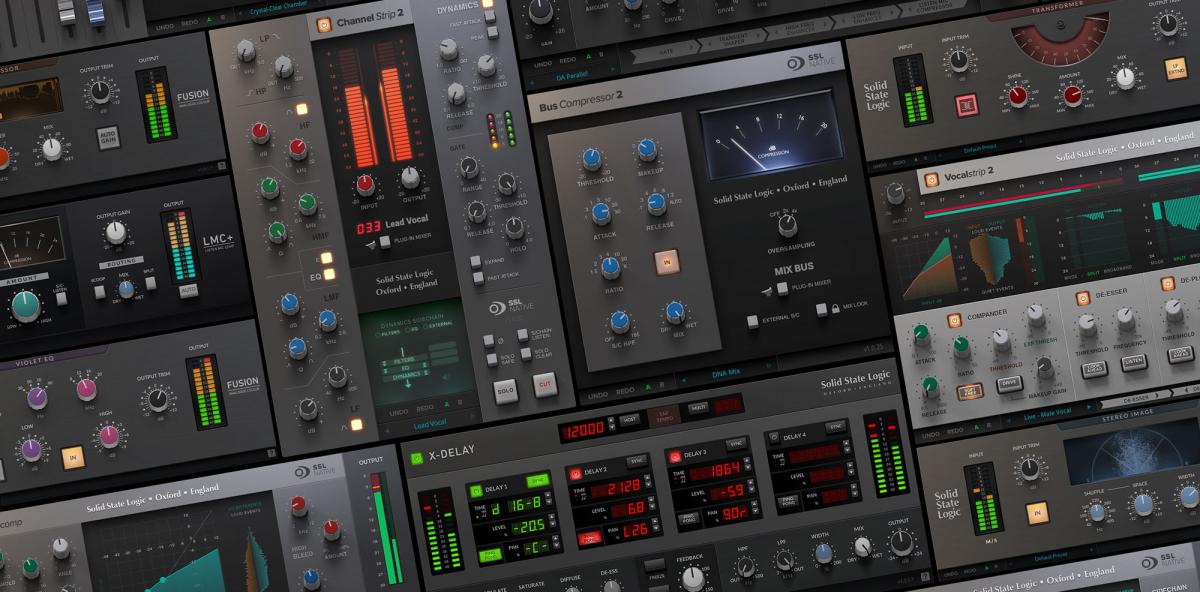Click AUTO GAIN in the Fusion plugin
Screen dimensions: 1200x592
coord(106,136)
